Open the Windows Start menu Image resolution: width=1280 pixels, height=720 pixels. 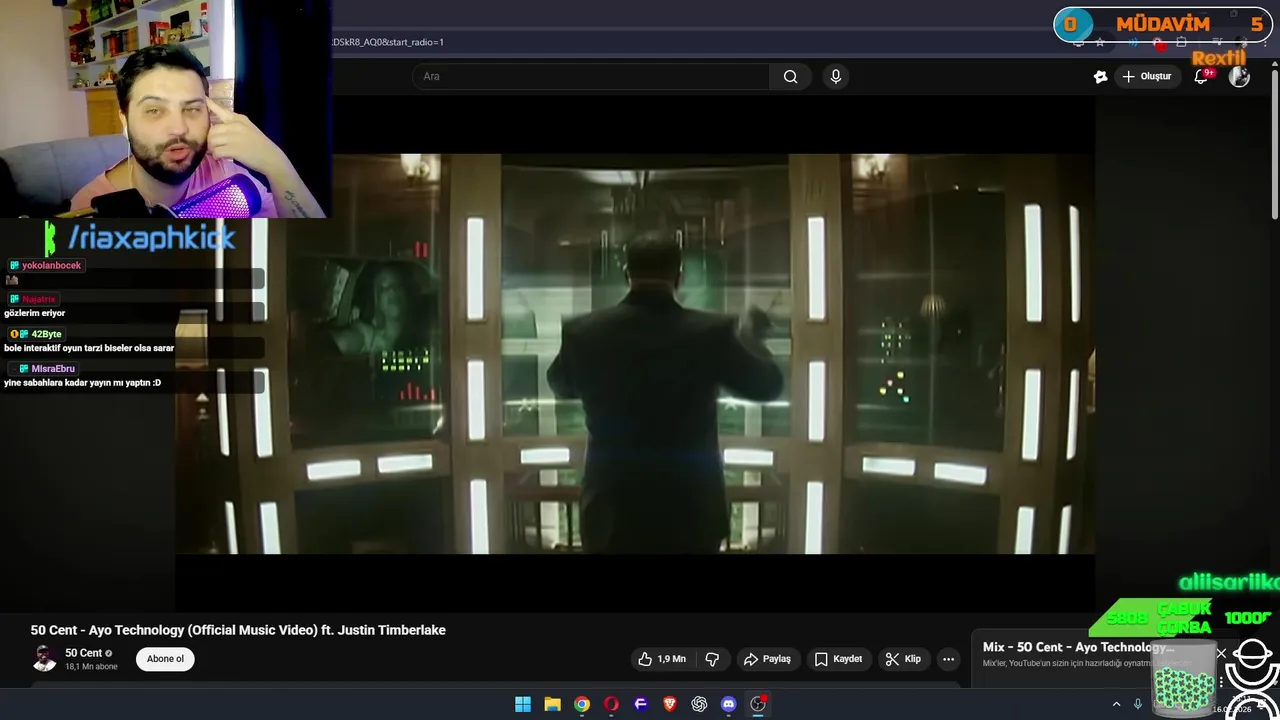(523, 704)
